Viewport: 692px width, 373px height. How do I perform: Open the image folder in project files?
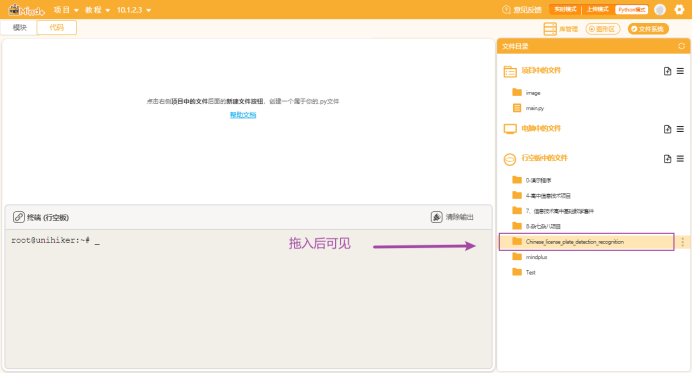(527, 93)
